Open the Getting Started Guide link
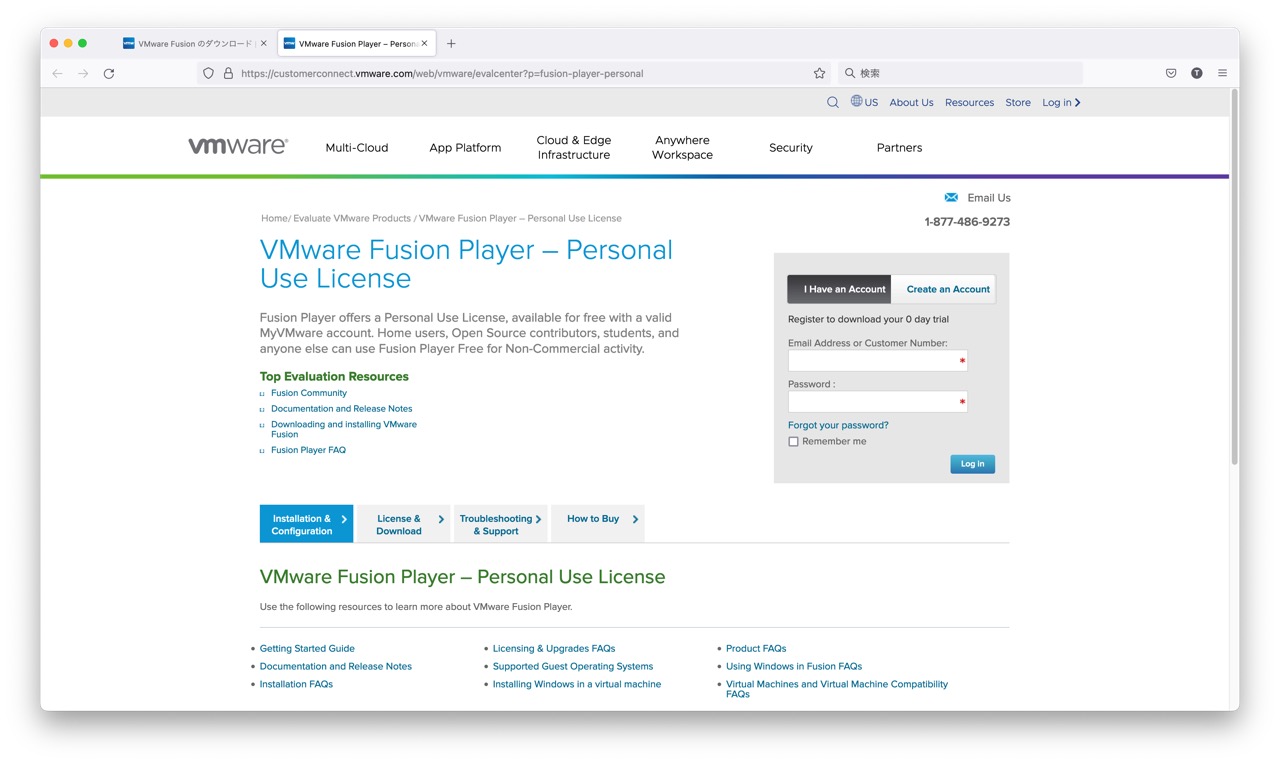1280x764 pixels. coord(307,648)
